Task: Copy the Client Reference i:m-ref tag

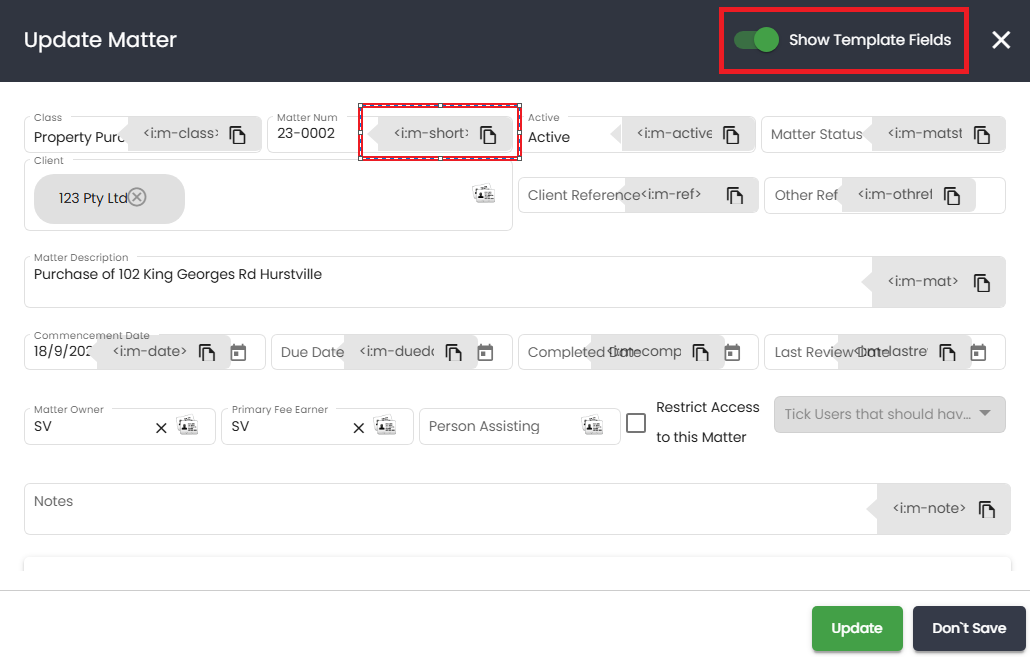Action: pos(735,196)
